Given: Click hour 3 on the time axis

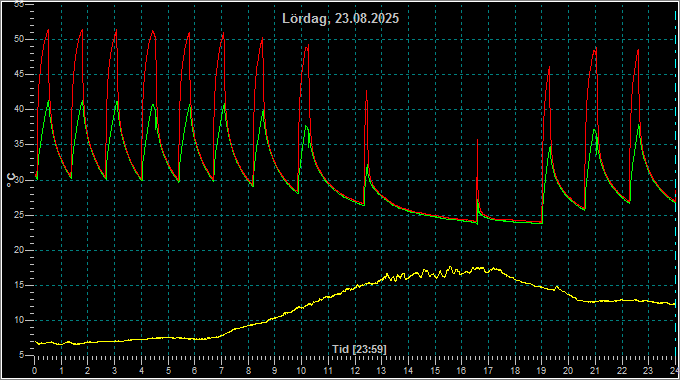Looking at the screenshot, I should tap(114, 371).
